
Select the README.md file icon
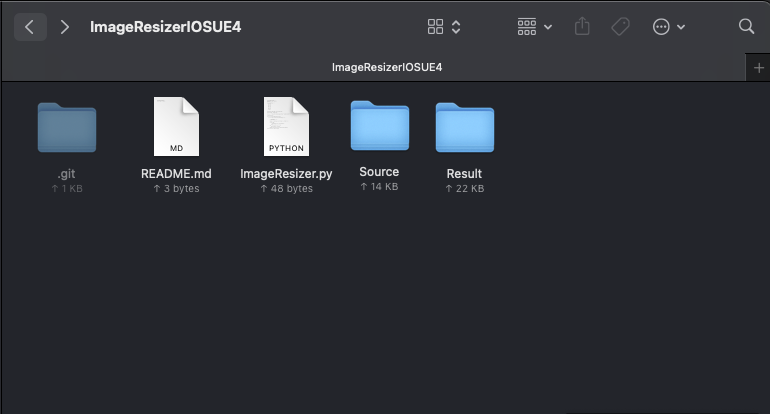click(176, 126)
